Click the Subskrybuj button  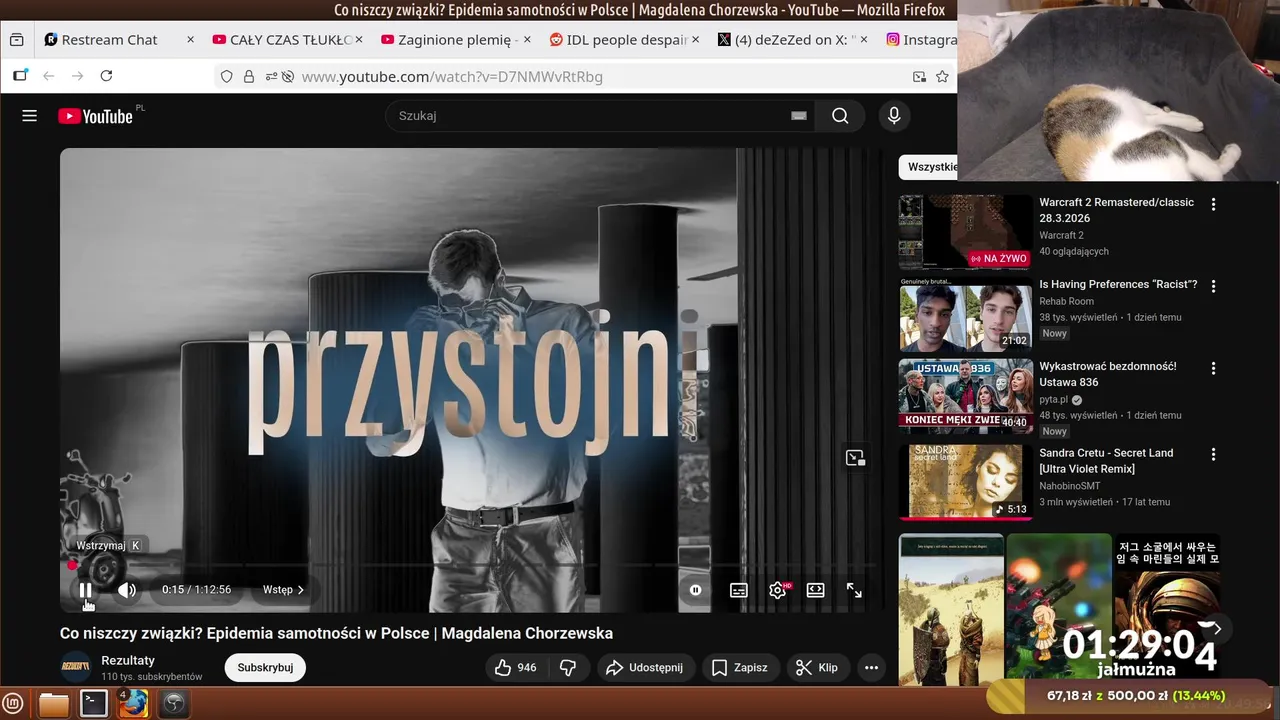click(265, 667)
